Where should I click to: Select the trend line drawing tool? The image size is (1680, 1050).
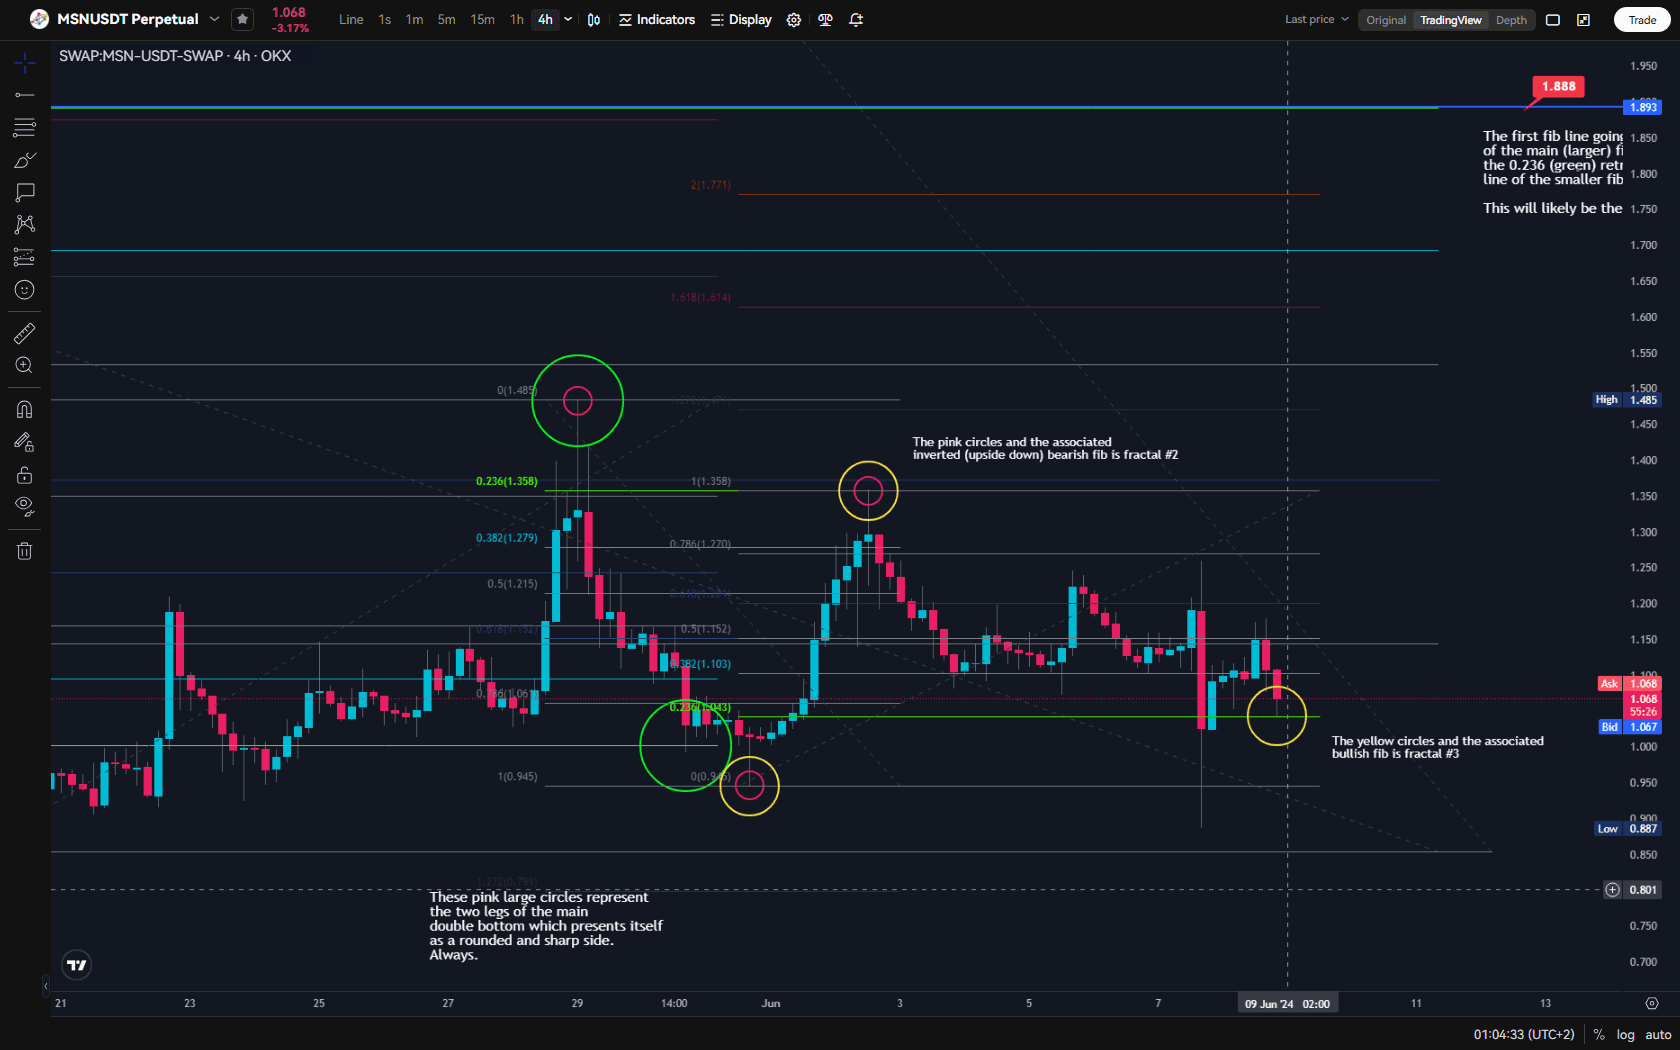tap(25, 95)
